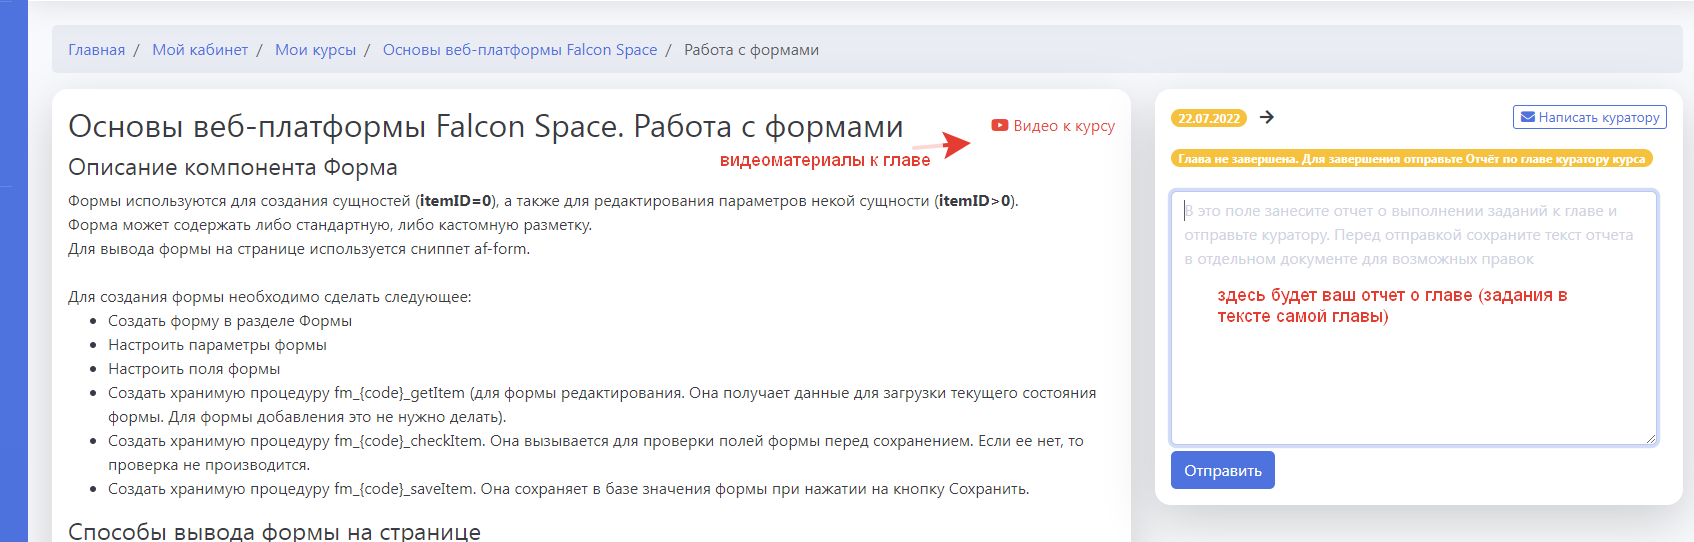
Task: Click the Описание компонента Форма heading
Action: [233, 167]
